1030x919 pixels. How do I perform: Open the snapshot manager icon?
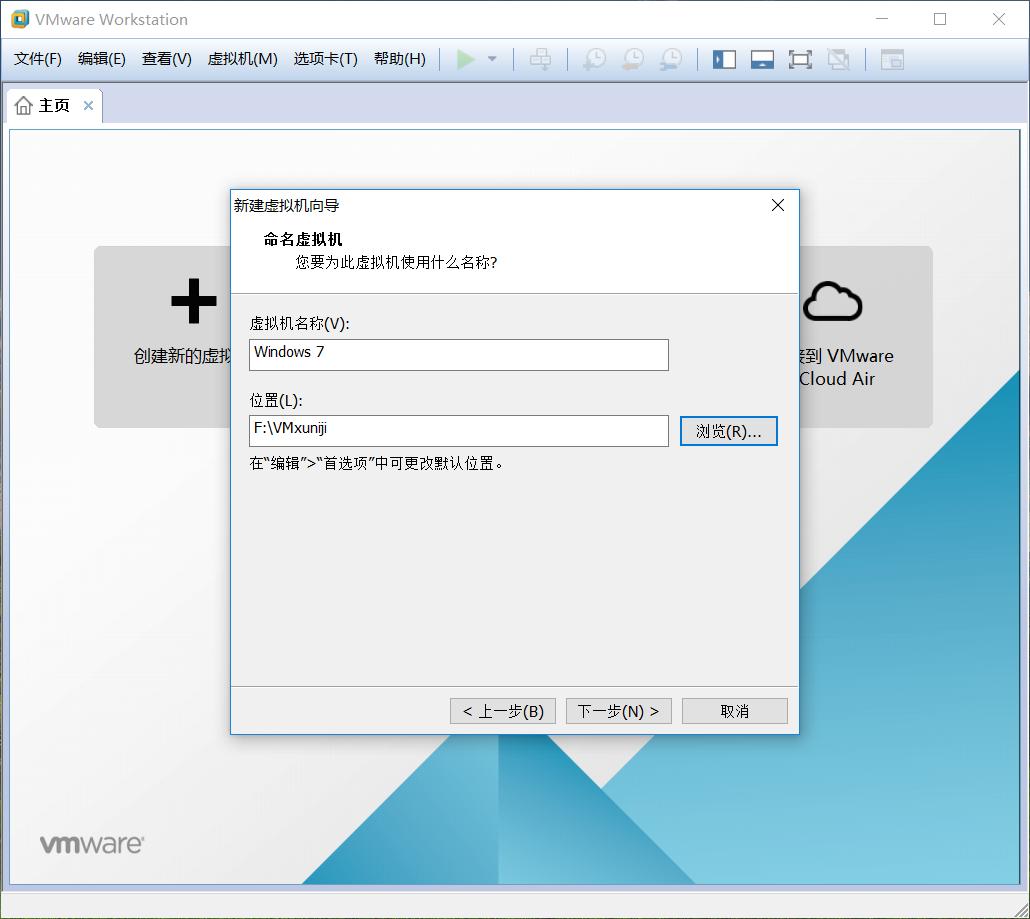pos(671,59)
